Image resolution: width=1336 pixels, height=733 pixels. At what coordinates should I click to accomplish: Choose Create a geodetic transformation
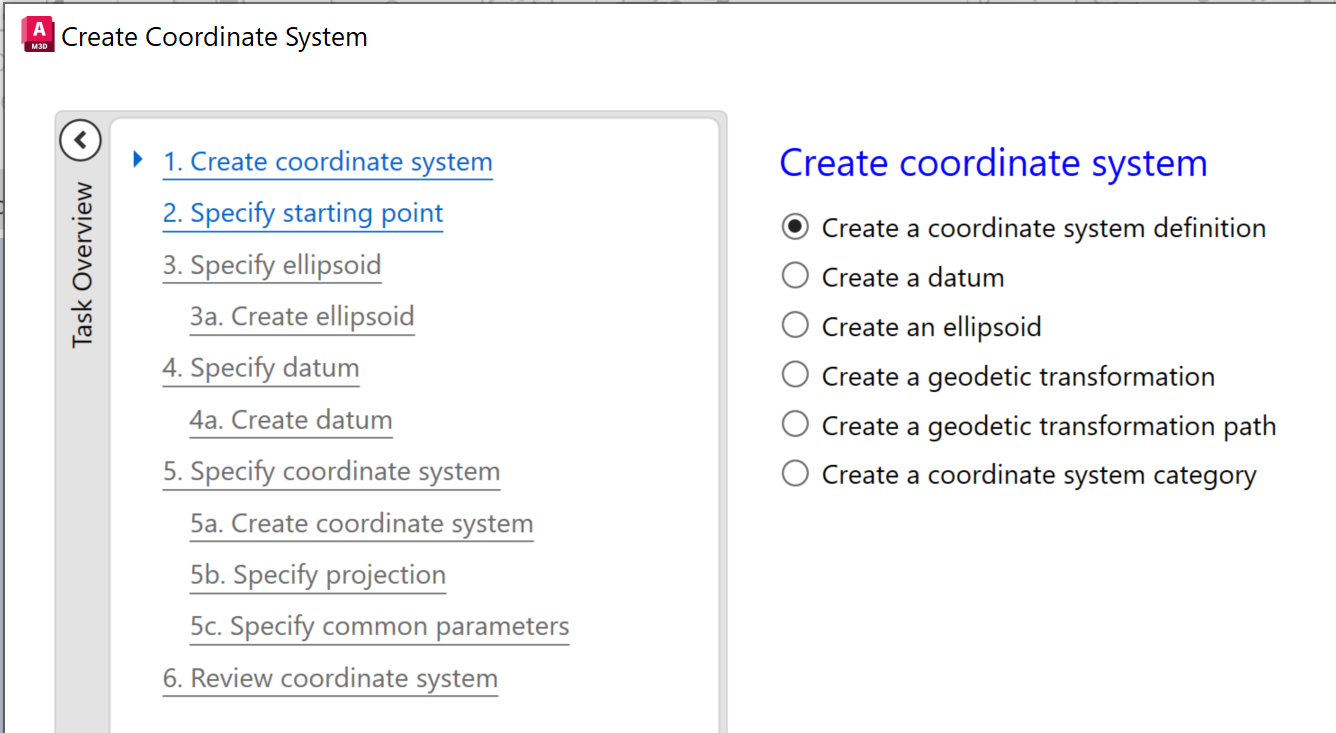click(x=794, y=374)
